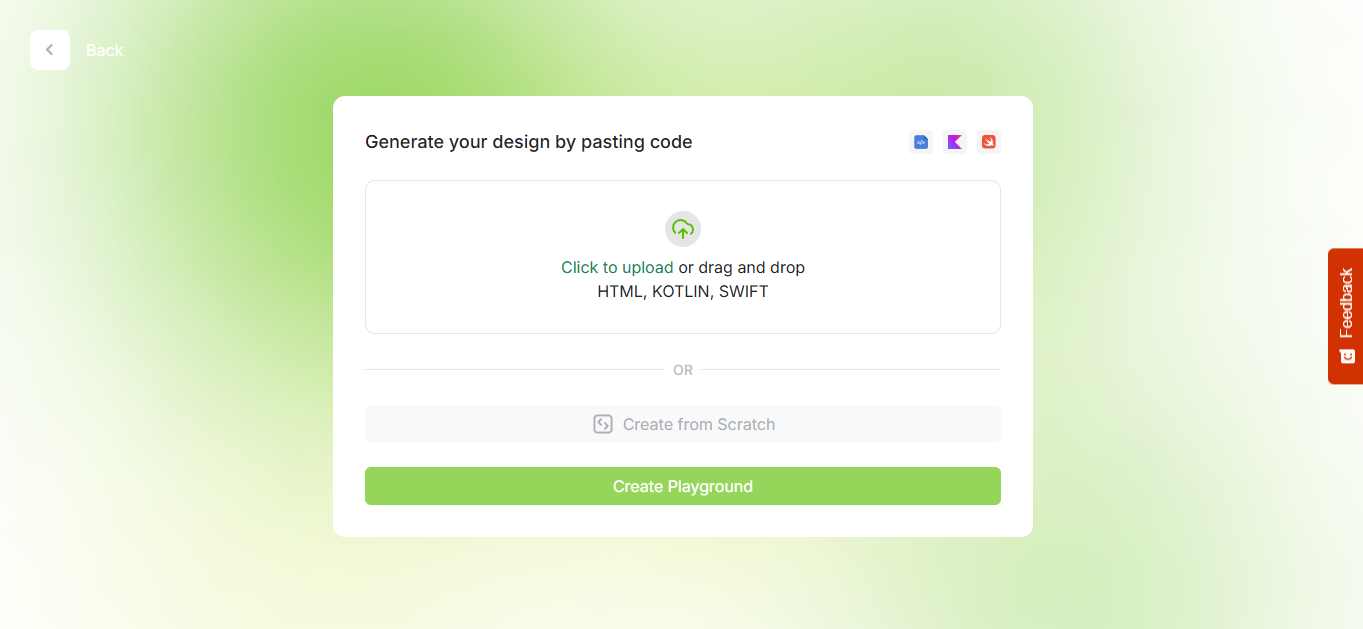Click the "Create from Scratch" button label

click(698, 424)
